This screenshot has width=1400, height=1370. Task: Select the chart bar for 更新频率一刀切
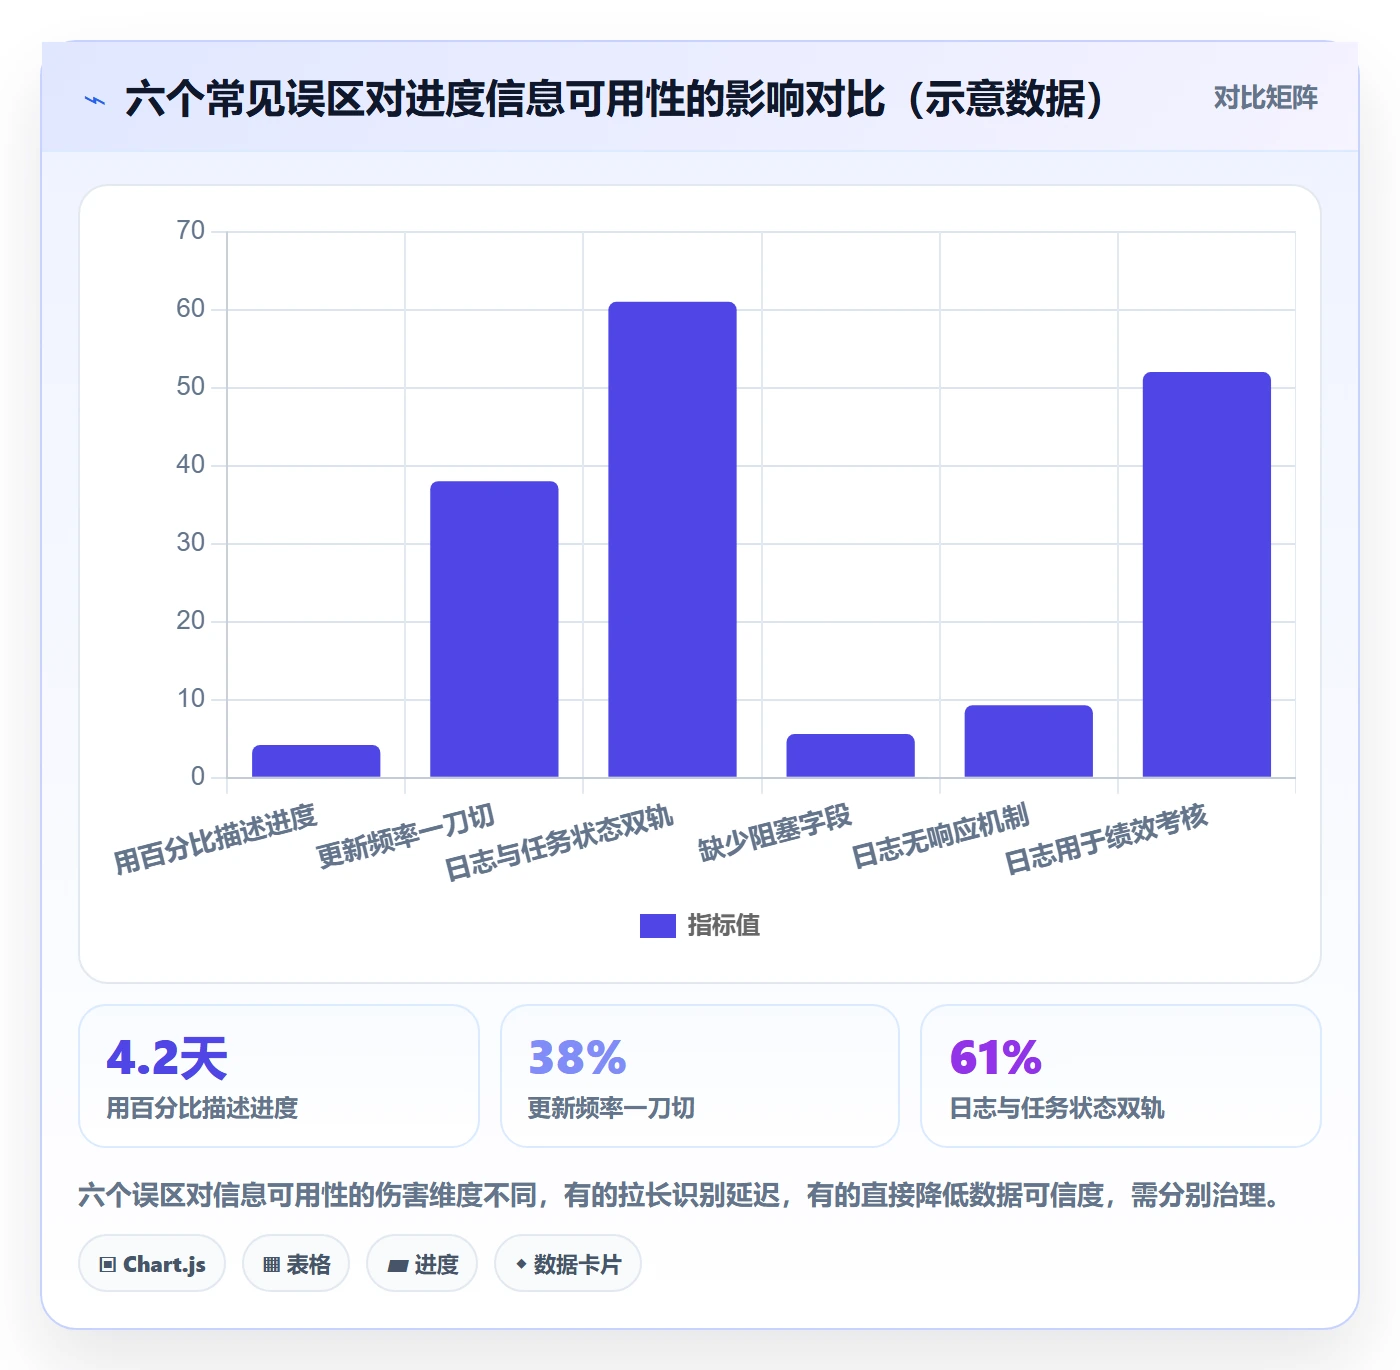[x=494, y=629]
